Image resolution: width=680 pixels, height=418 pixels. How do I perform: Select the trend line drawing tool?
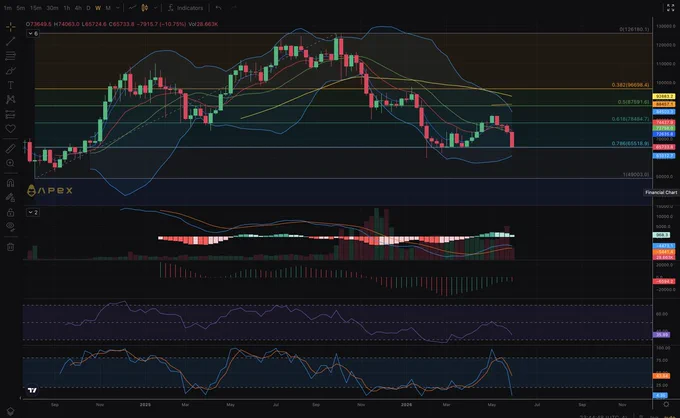click(x=10, y=41)
